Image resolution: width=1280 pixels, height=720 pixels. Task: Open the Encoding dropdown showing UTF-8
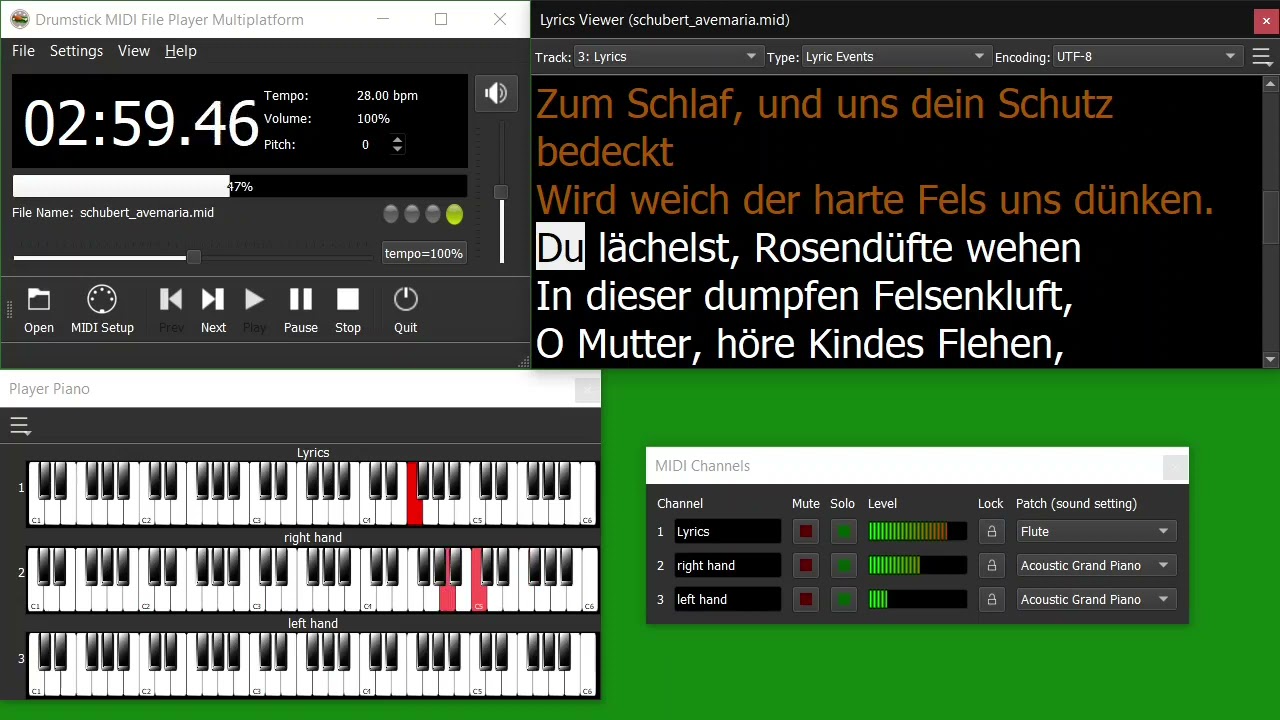coord(1148,57)
